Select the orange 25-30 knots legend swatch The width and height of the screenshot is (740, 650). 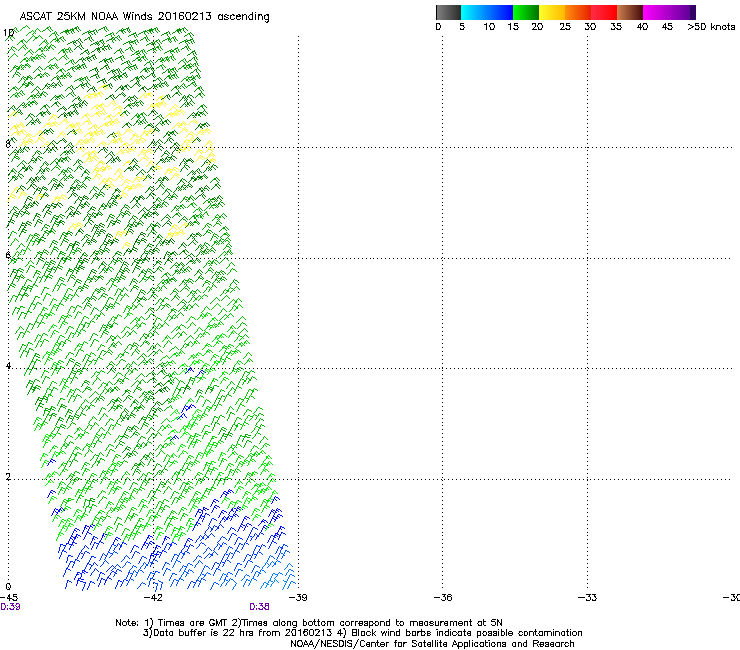pyautogui.click(x=578, y=12)
